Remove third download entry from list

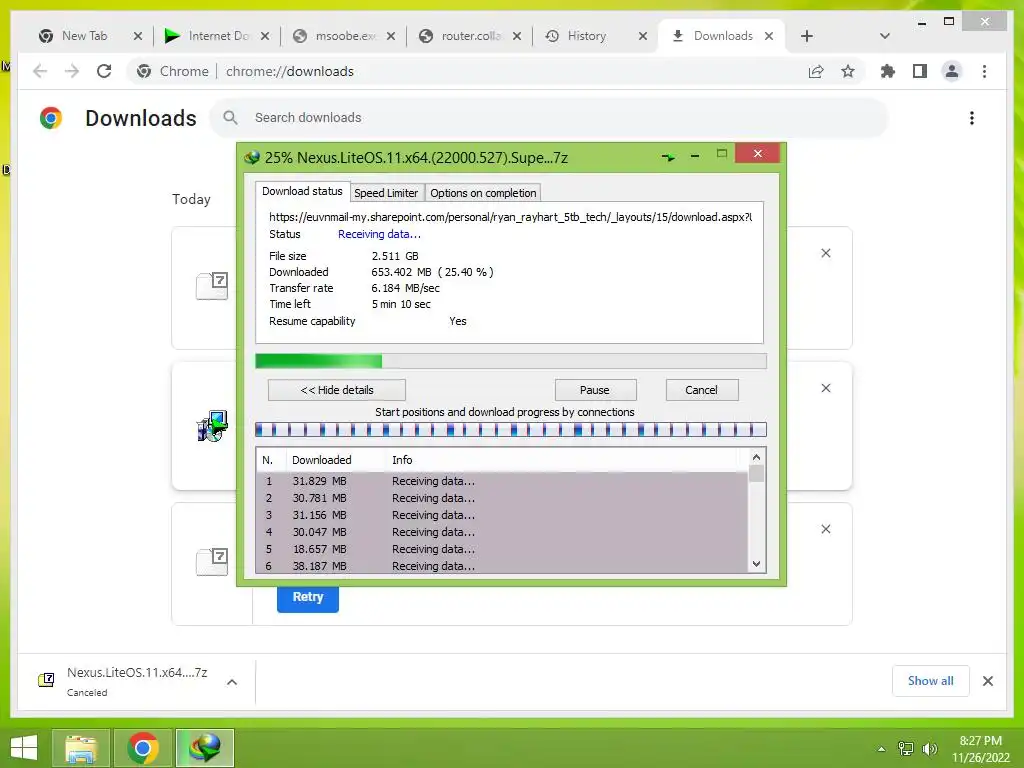pyautogui.click(x=825, y=529)
